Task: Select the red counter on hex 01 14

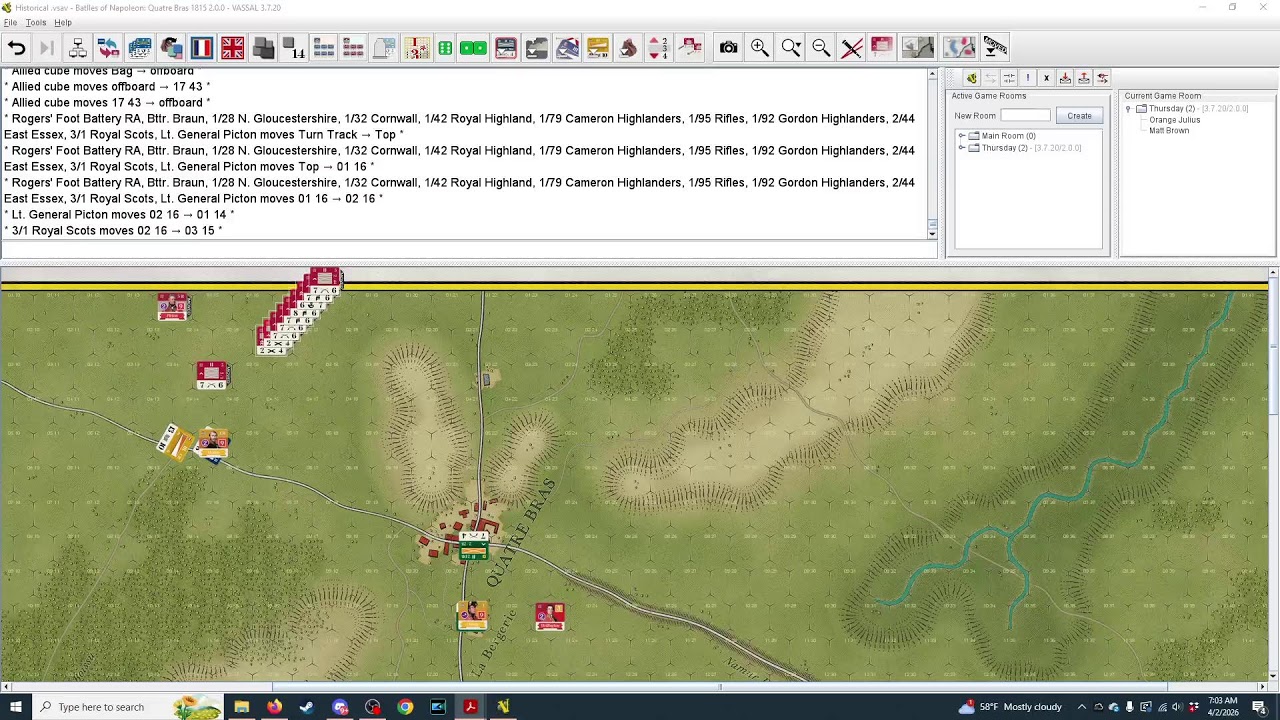Action: coord(173,307)
